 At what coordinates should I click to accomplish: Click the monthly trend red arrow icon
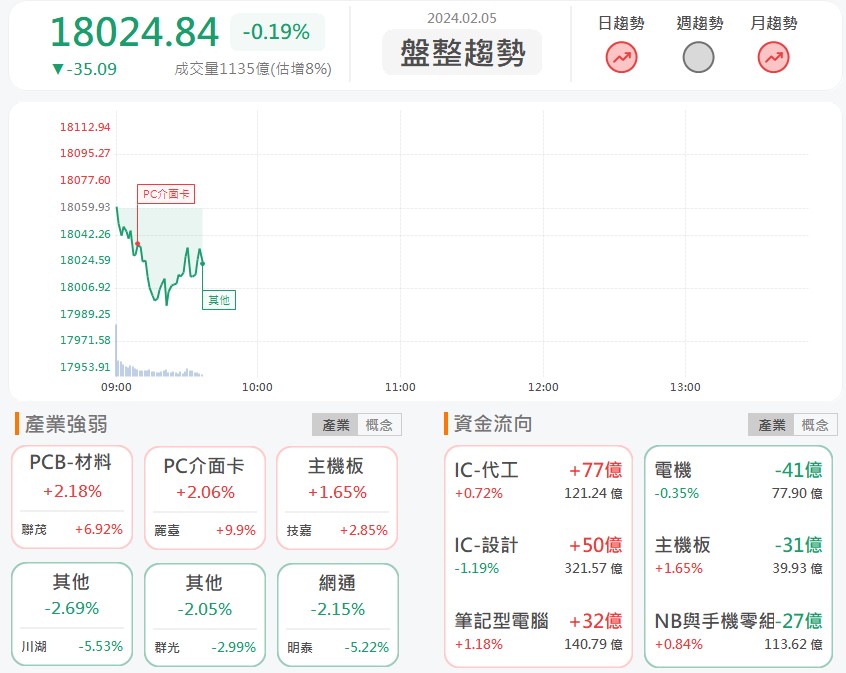click(x=773, y=58)
